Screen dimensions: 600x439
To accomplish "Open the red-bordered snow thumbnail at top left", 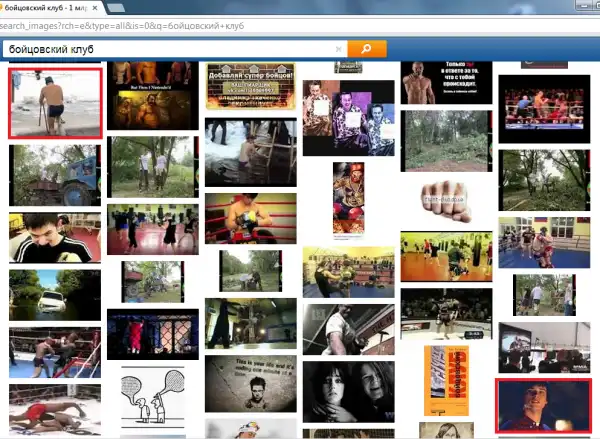I will [x=54, y=103].
